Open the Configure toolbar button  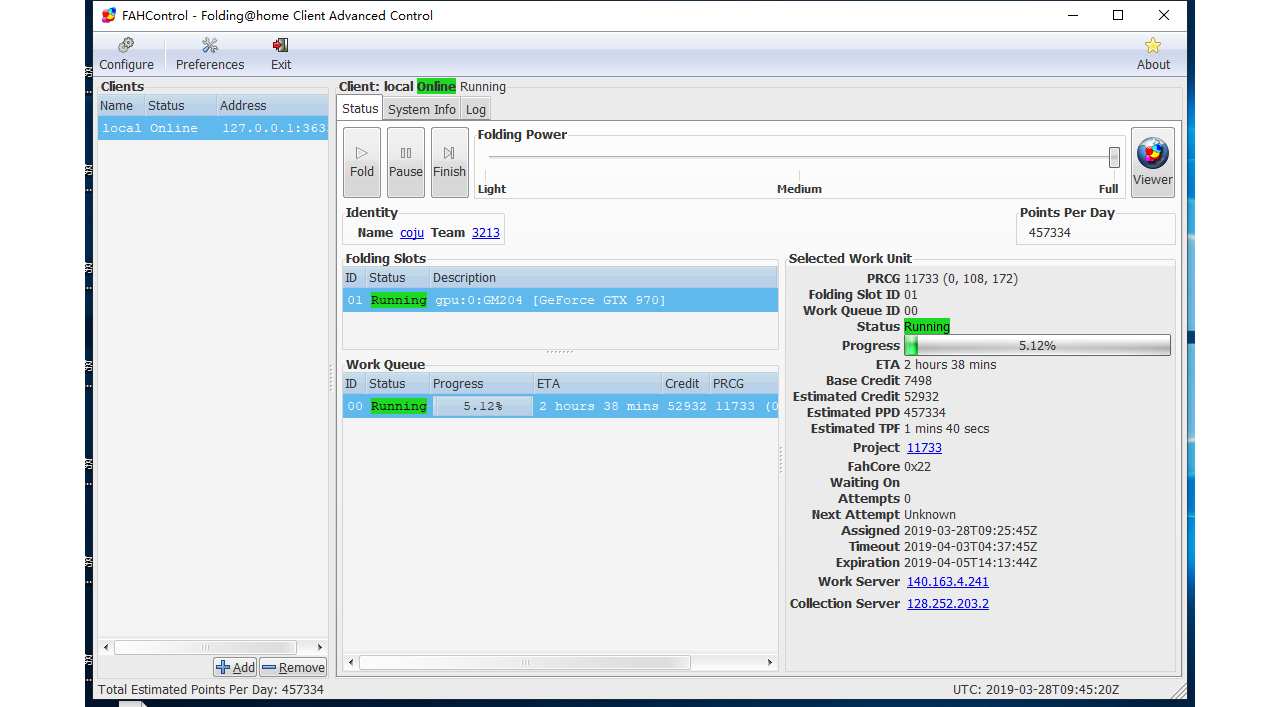(x=126, y=54)
